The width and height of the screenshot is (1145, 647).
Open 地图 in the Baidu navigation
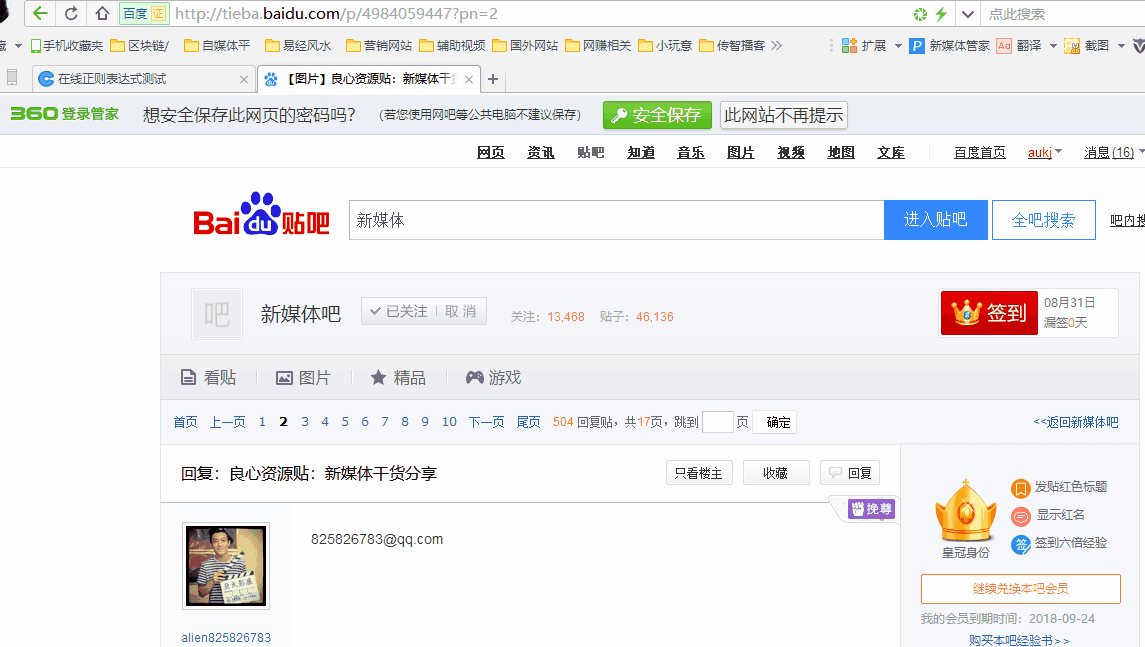(841, 152)
